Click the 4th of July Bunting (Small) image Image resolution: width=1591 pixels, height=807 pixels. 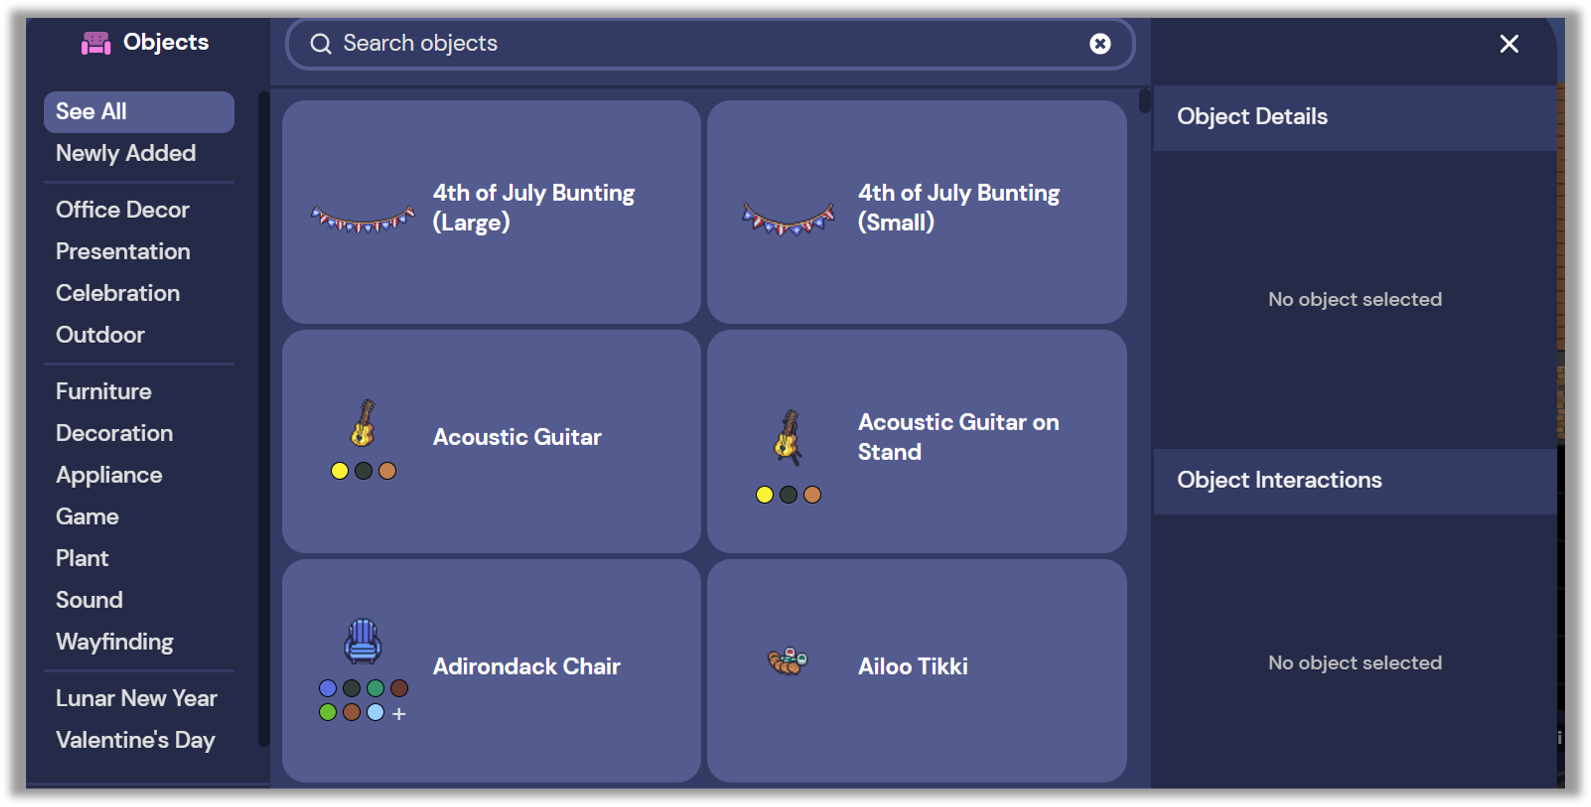(x=788, y=218)
